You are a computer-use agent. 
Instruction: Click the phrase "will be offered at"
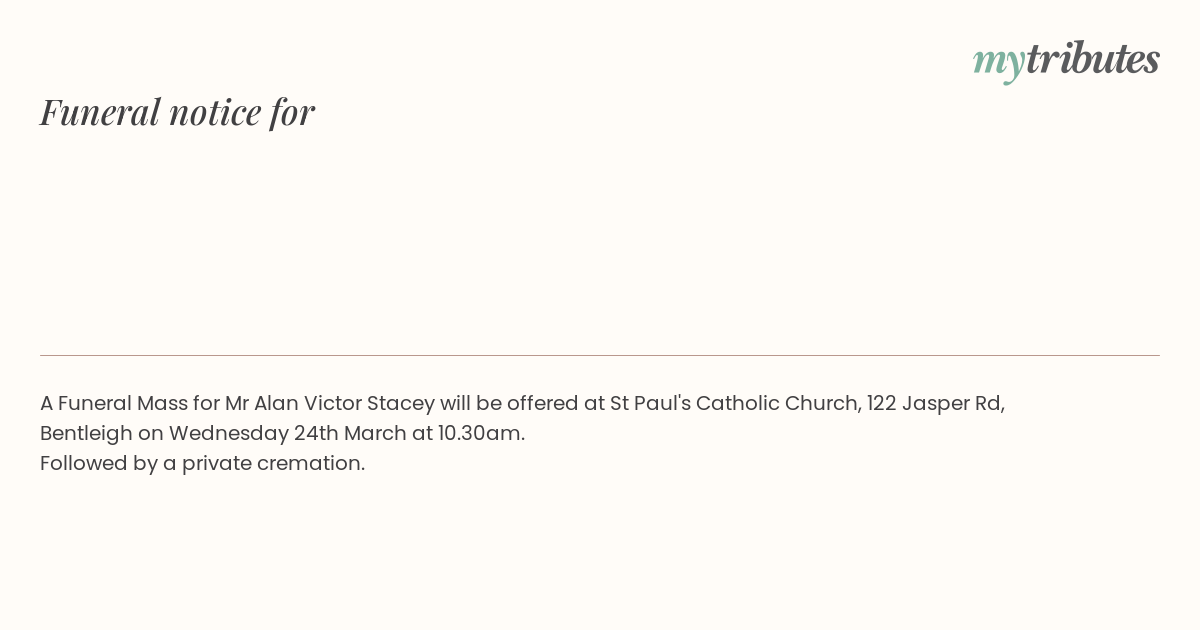point(521,403)
